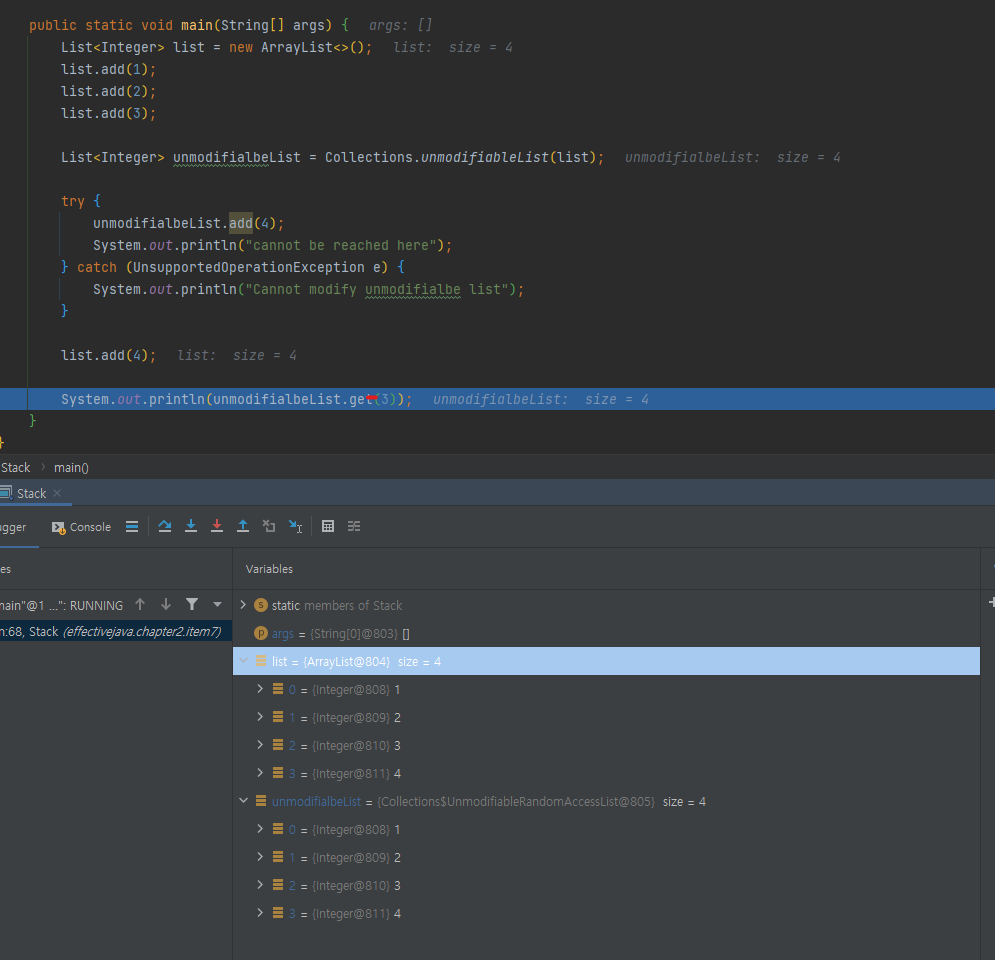Screen dimensions: 995x960
Task: Click the 'p' parameter icon beside args
Action: point(261,633)
